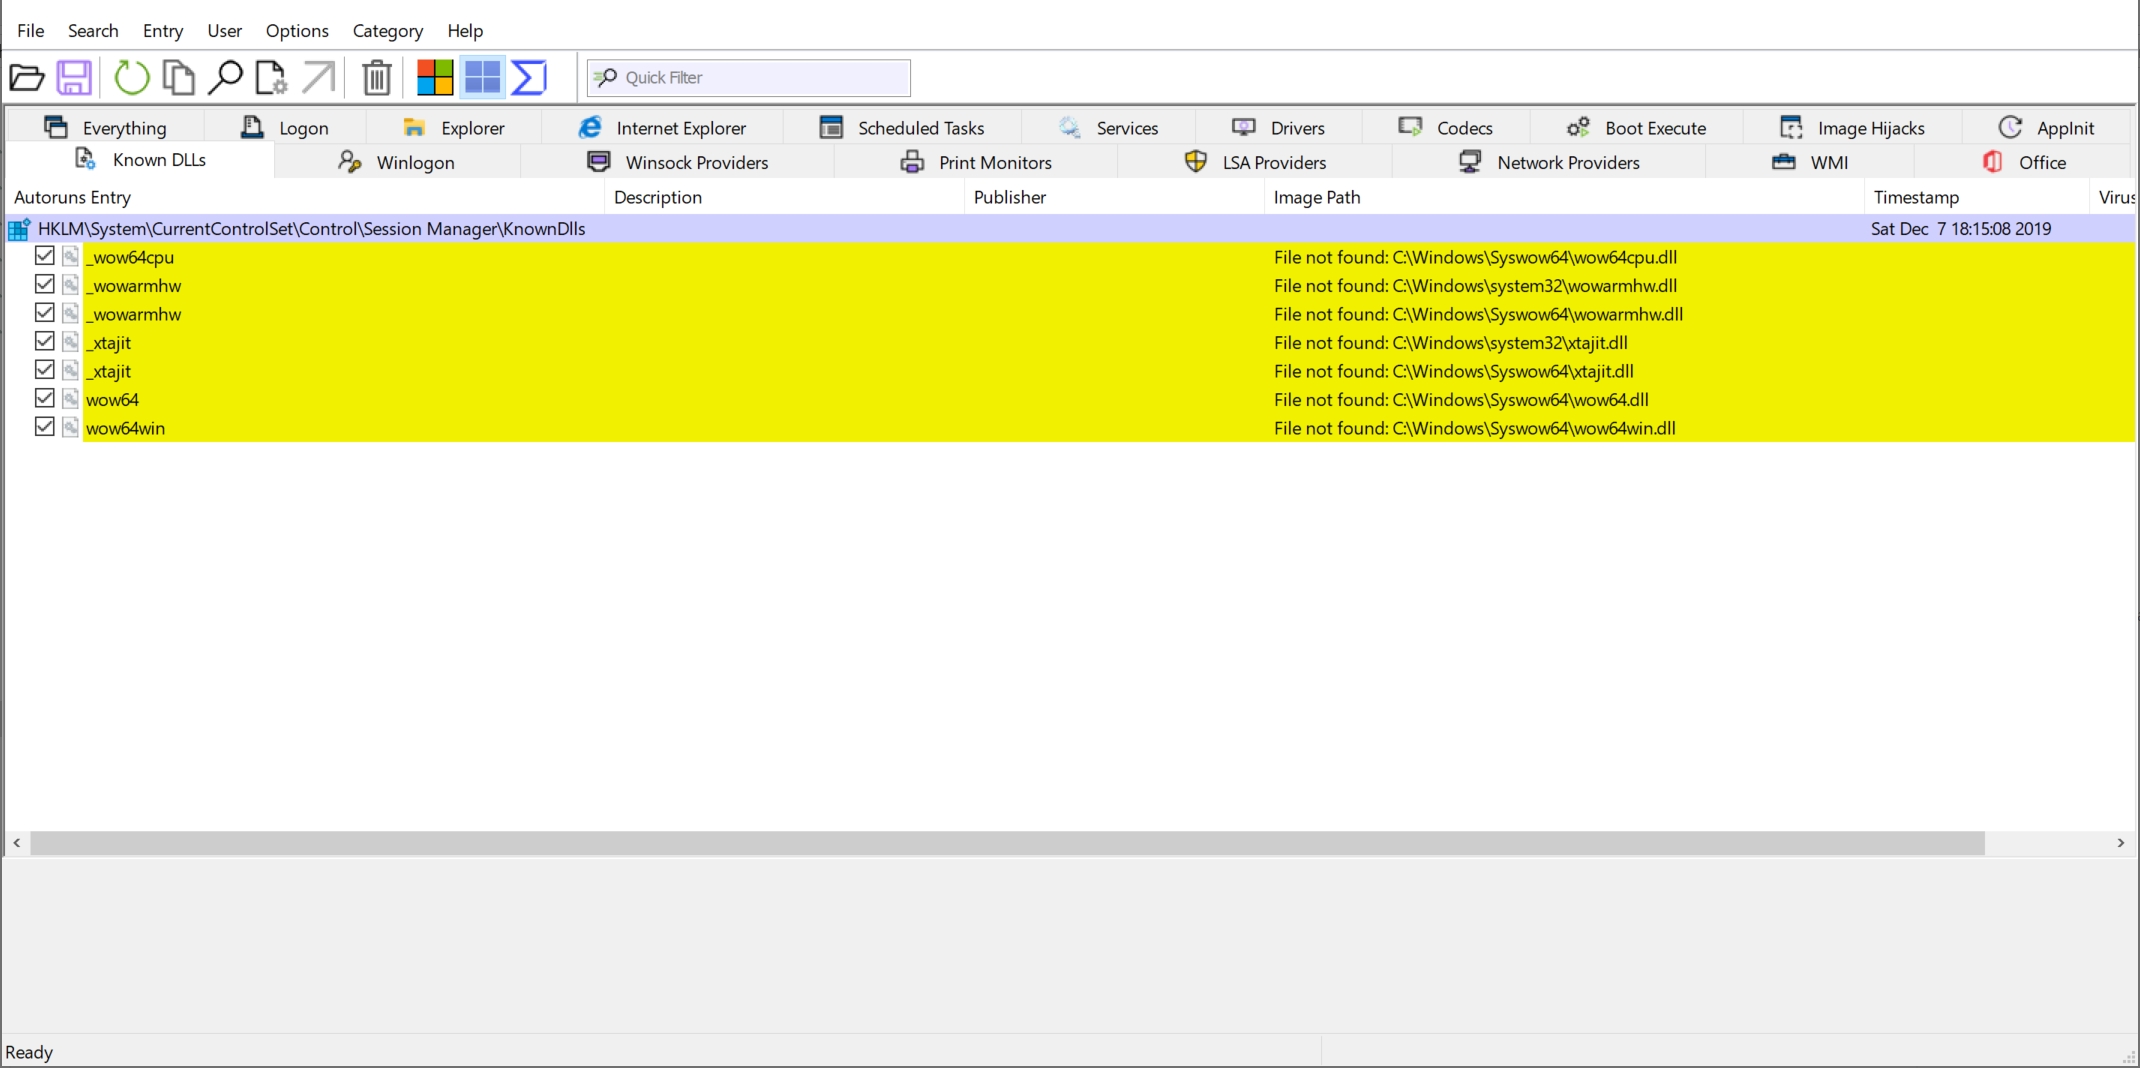Click the Ready status bar text
Image resolution: width=2140 pixels, height=1068 pixels.
[29, 1052]
